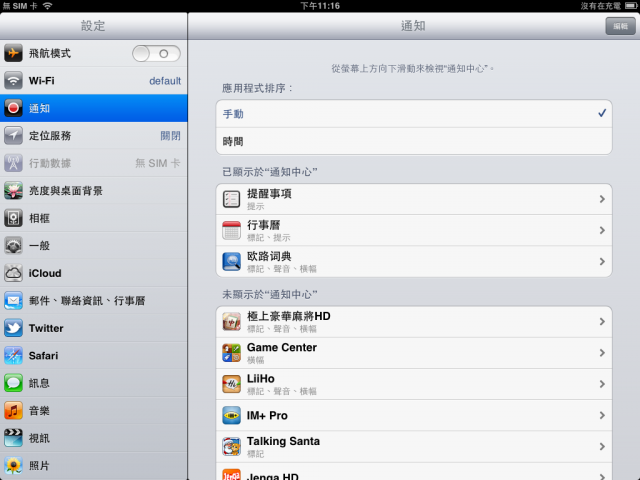Tap the Airplane Mode icon in sidebar

[x=13, y=53]
